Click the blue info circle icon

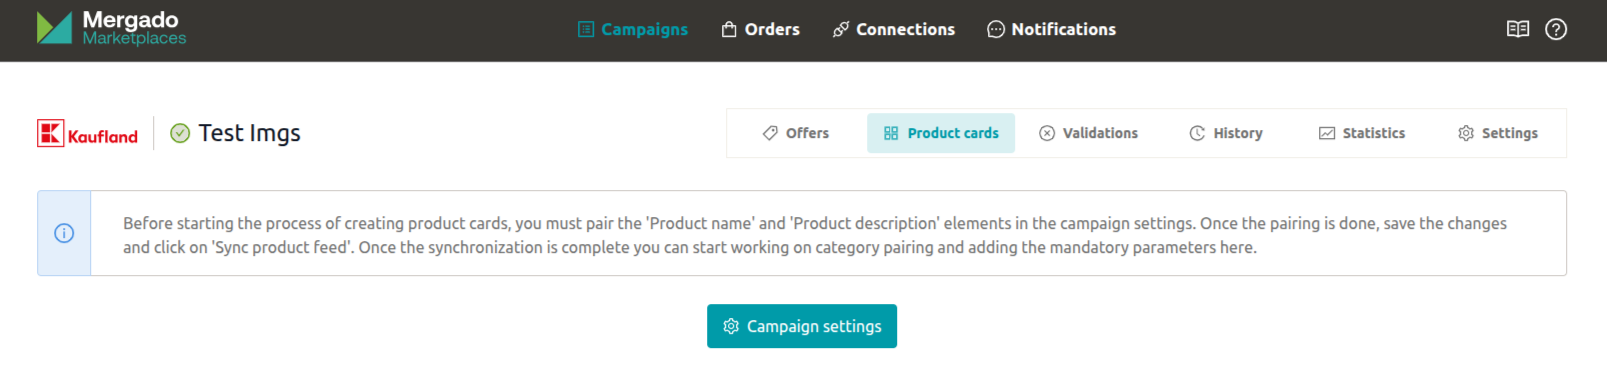pos(64,233)
